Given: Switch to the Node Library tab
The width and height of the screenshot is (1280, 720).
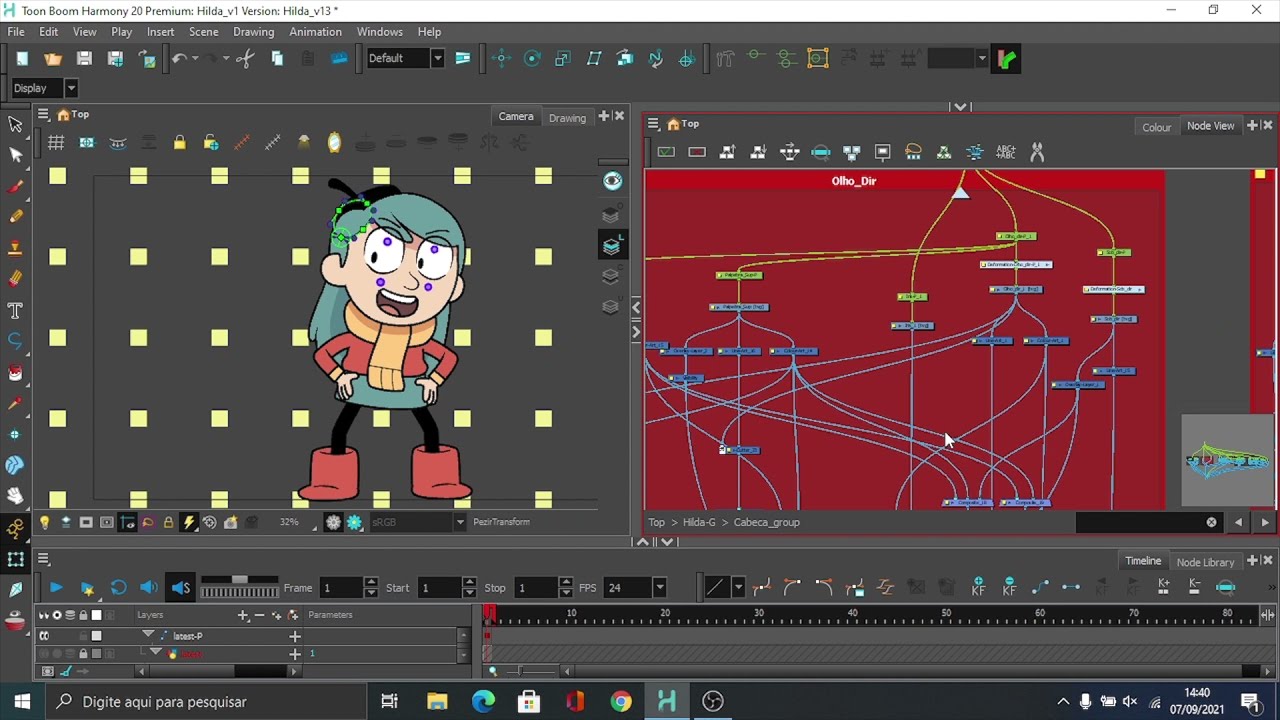Looking at the screenshot, I should point(1205,562).
